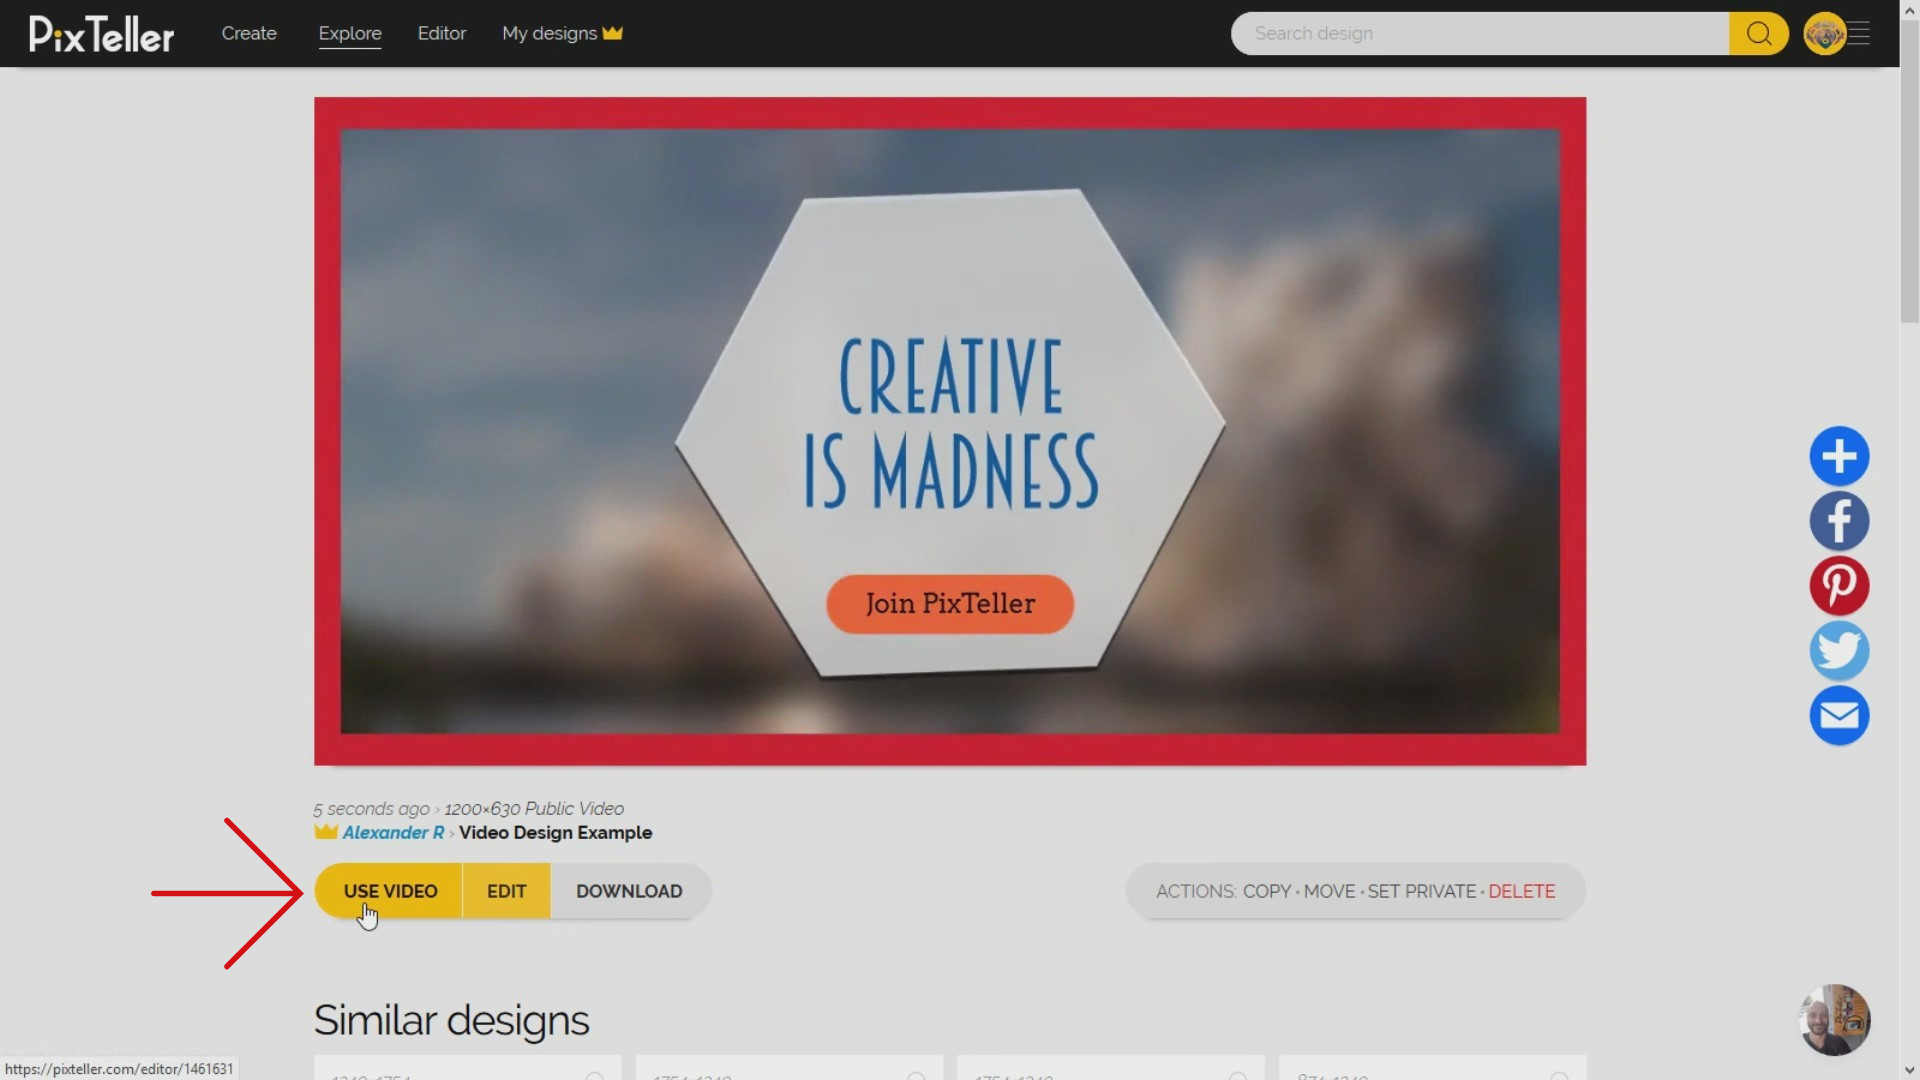Share design on Twitter
This screenshot has width=1920, height=1080.
coord(1839,651)
